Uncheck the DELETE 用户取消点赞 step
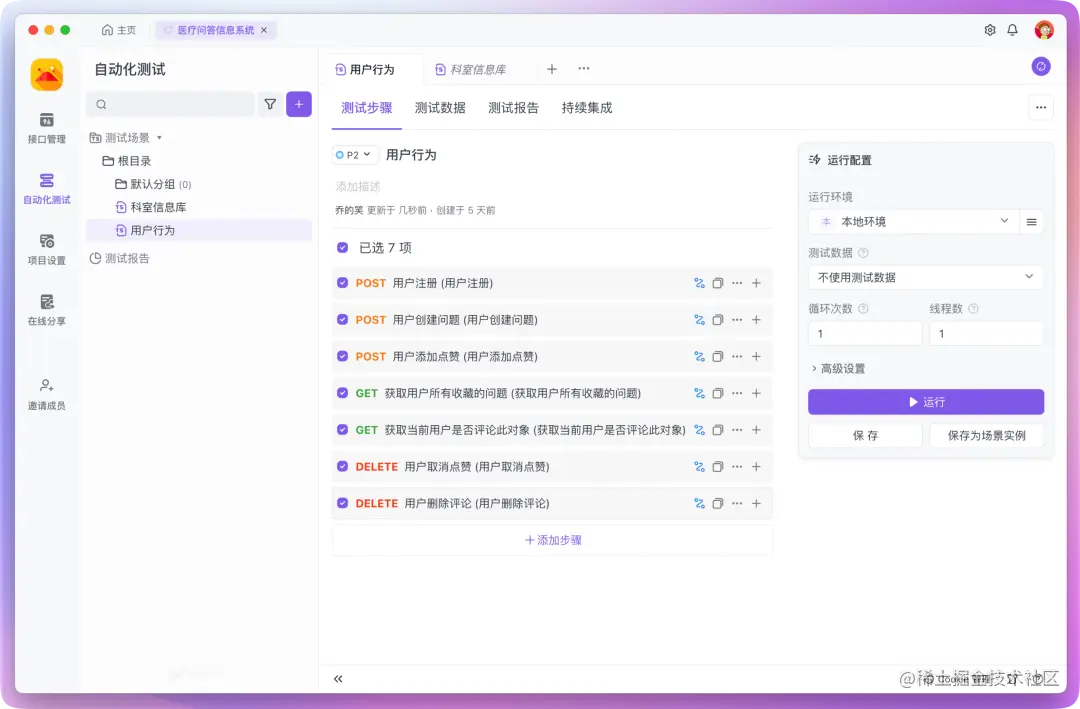This screenshot has height=709, width=1080. pos(342,466)
